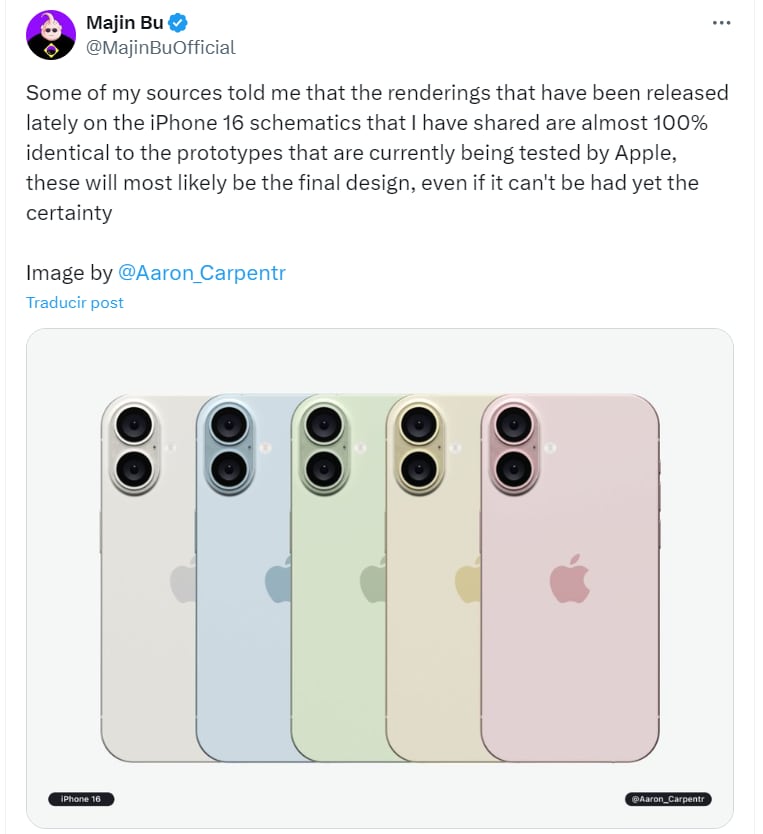Click the iPhone 16 label on the image
This screenshot has height=834, width=763.
tap(80, 798)
